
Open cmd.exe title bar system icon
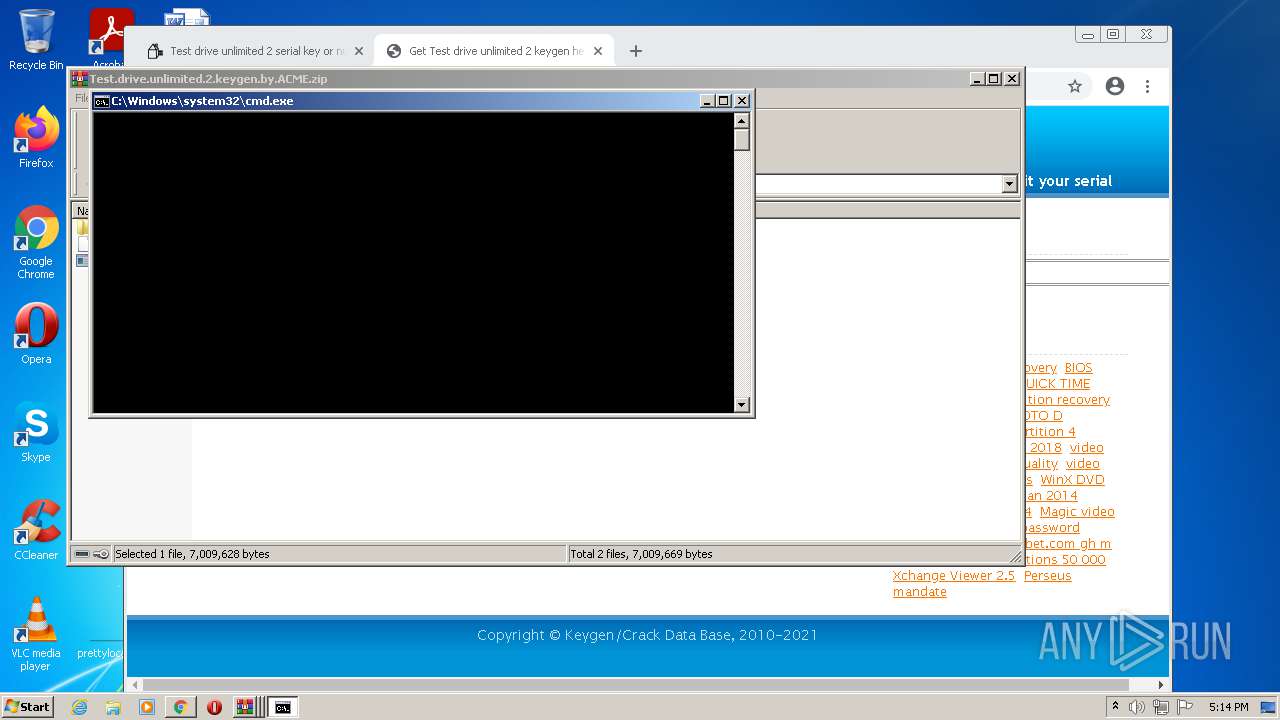101,101
